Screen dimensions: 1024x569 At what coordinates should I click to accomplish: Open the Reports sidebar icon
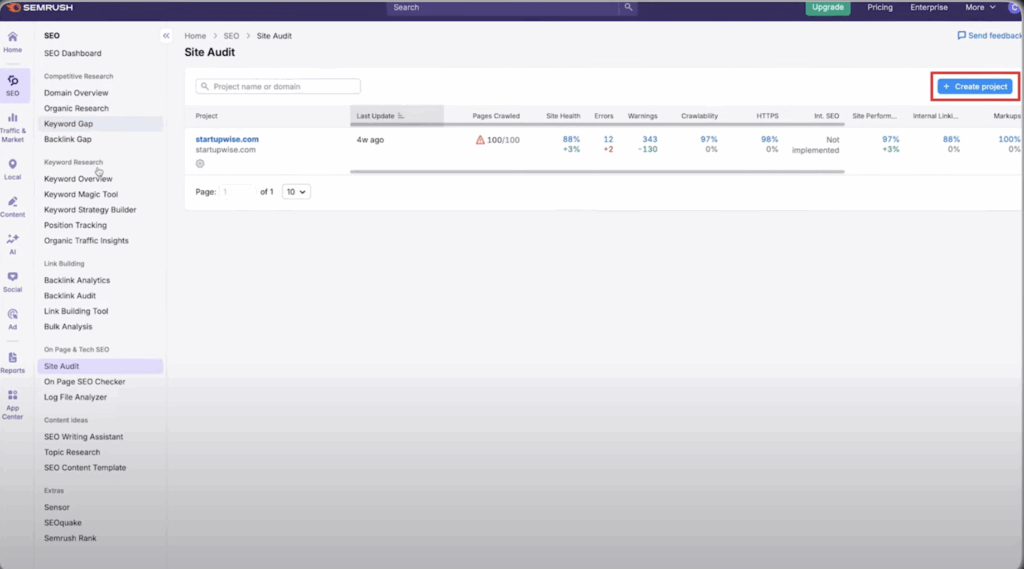click(12, 363)
